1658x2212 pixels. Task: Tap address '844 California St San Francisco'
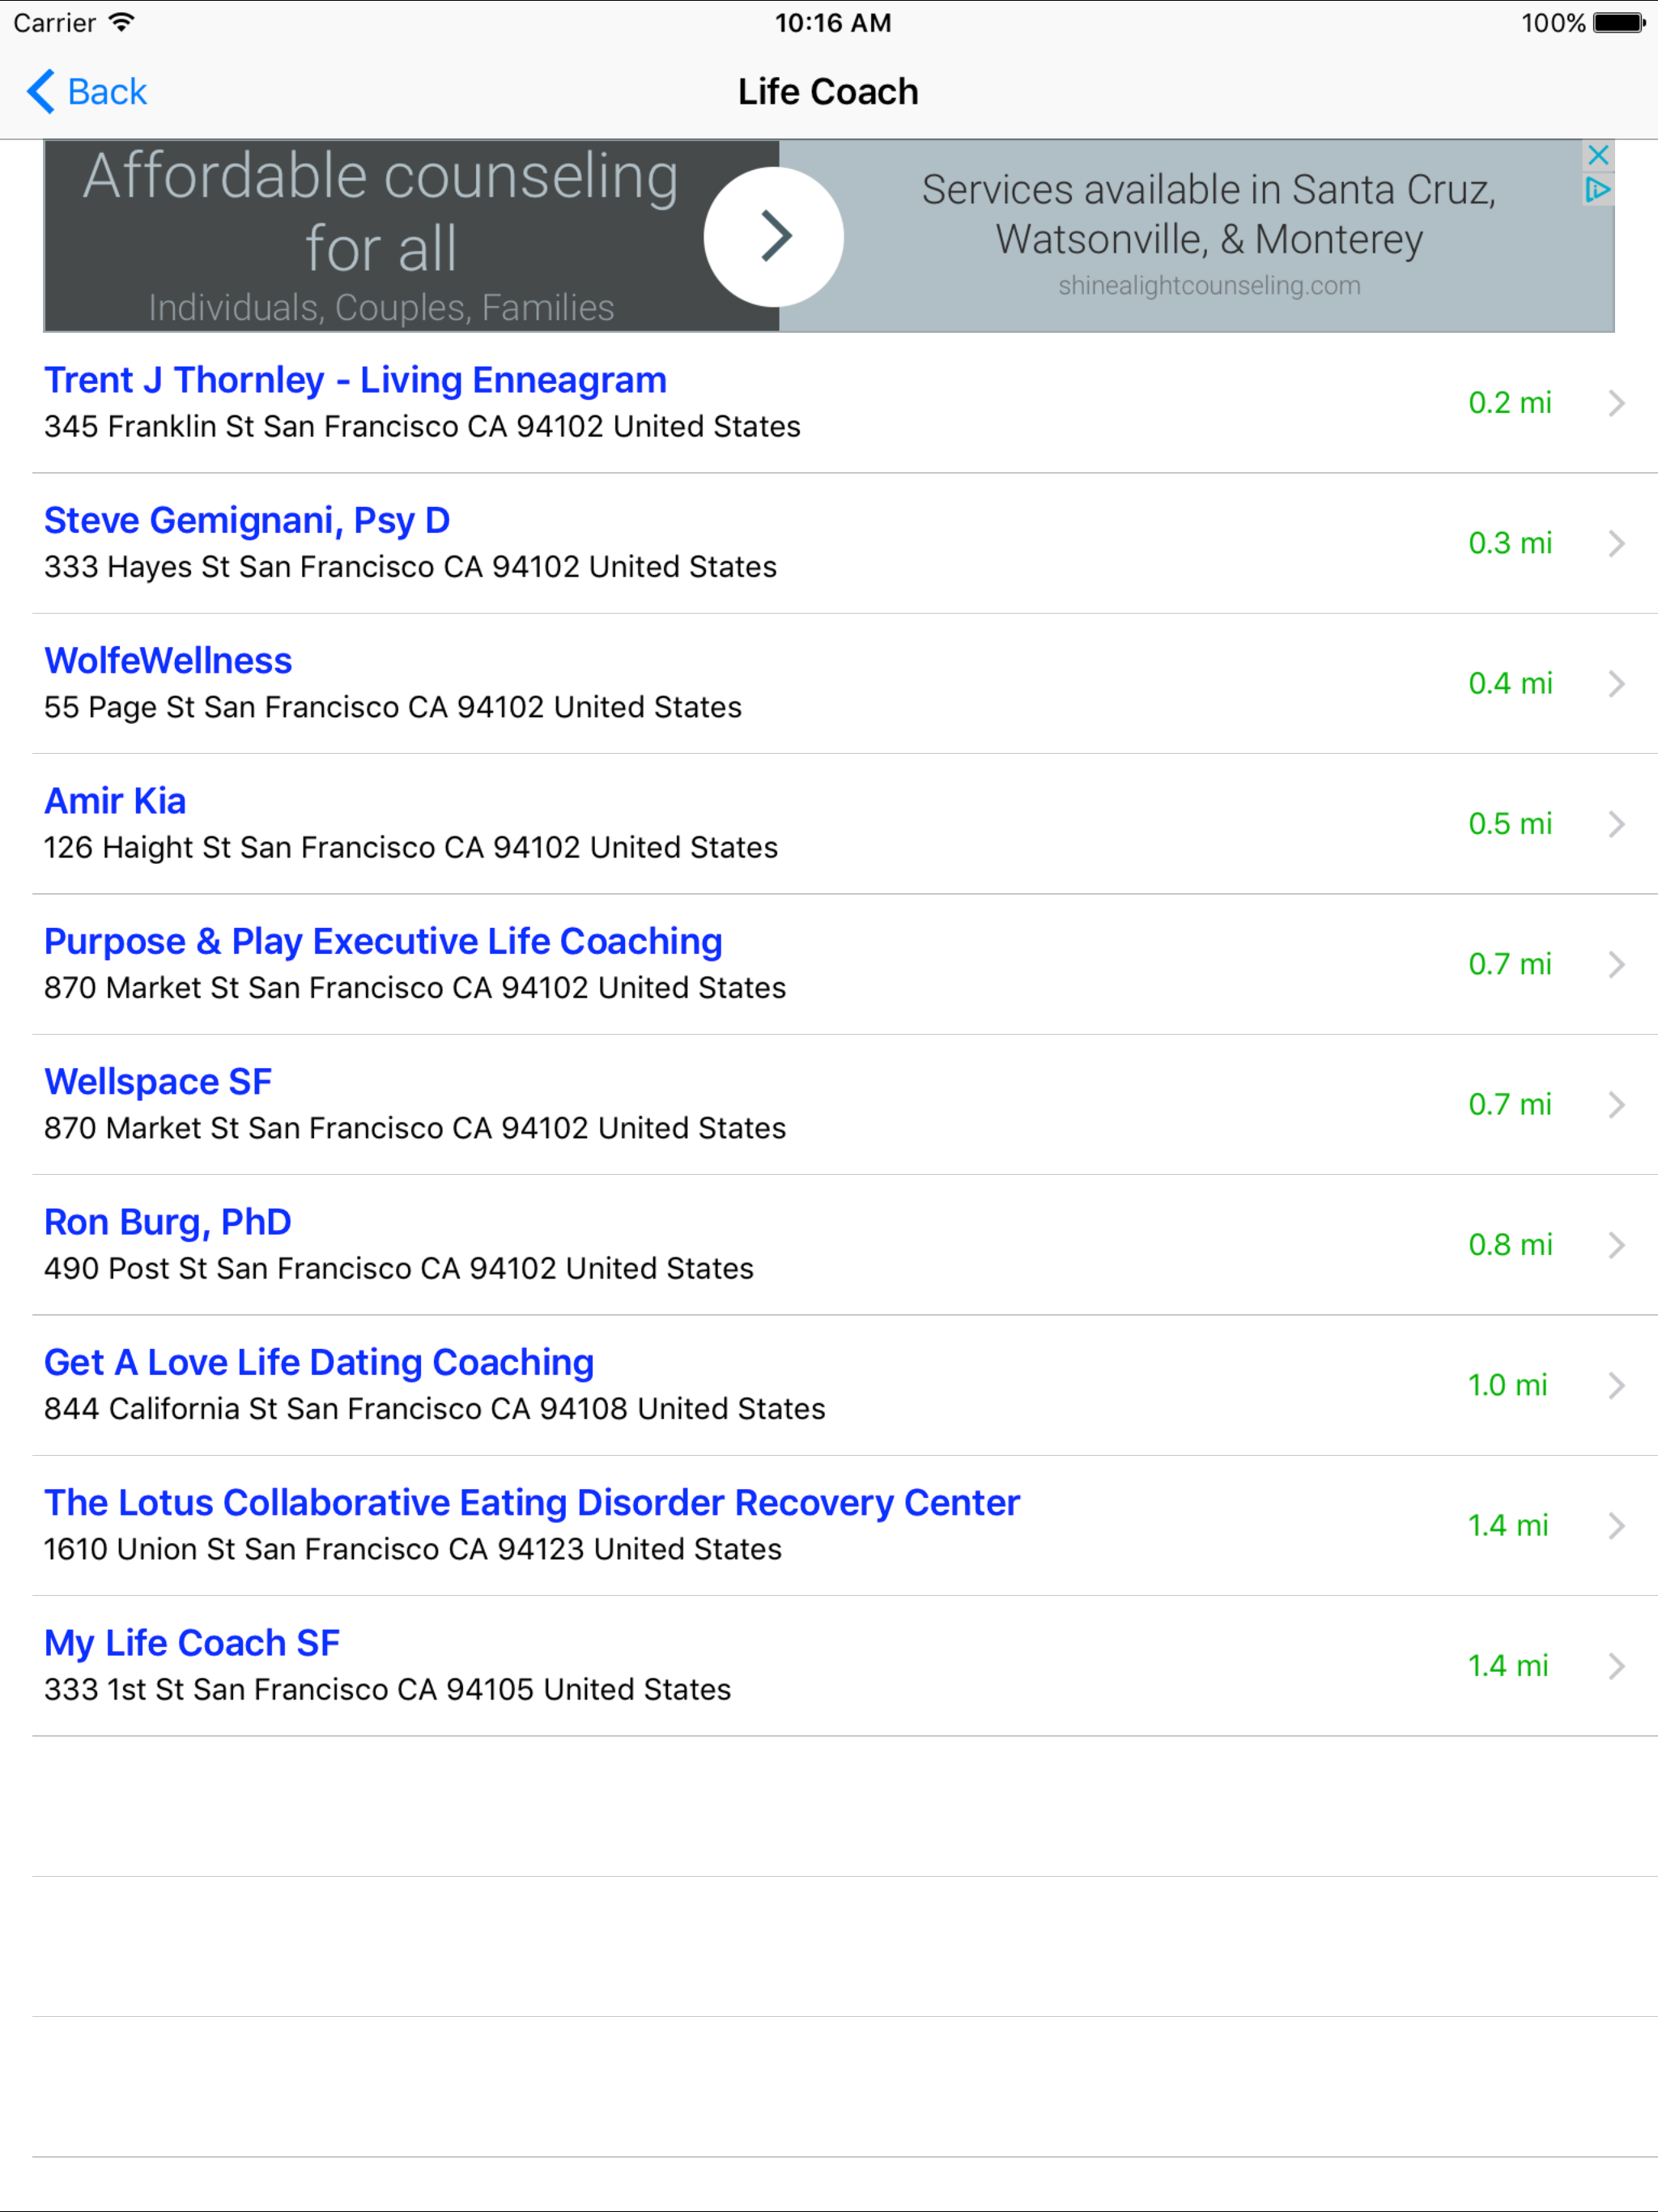tap(435, 1409)
